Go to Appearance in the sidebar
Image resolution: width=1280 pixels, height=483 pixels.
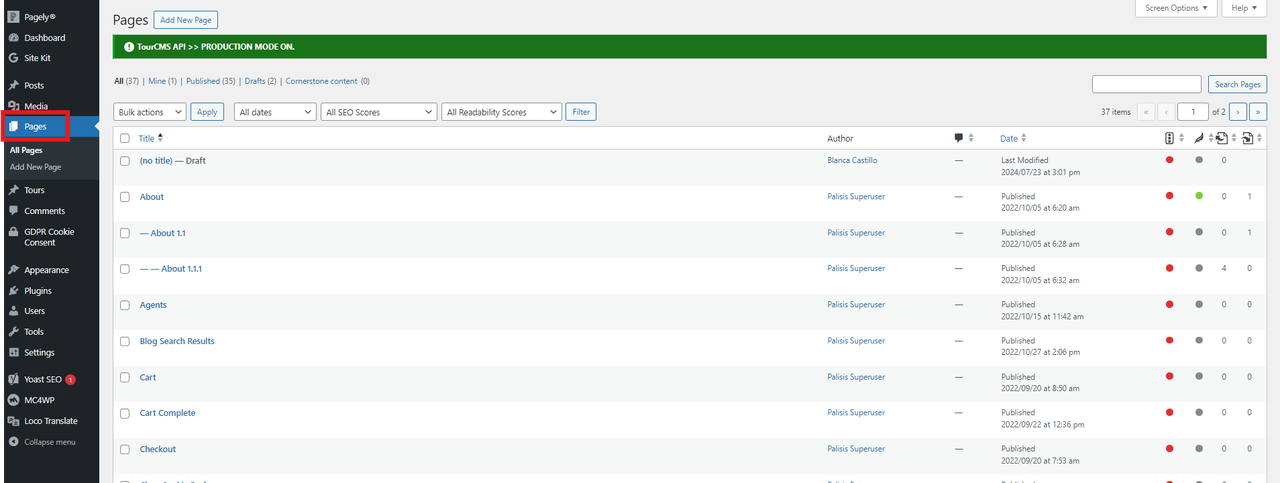(x=46, y=270)
